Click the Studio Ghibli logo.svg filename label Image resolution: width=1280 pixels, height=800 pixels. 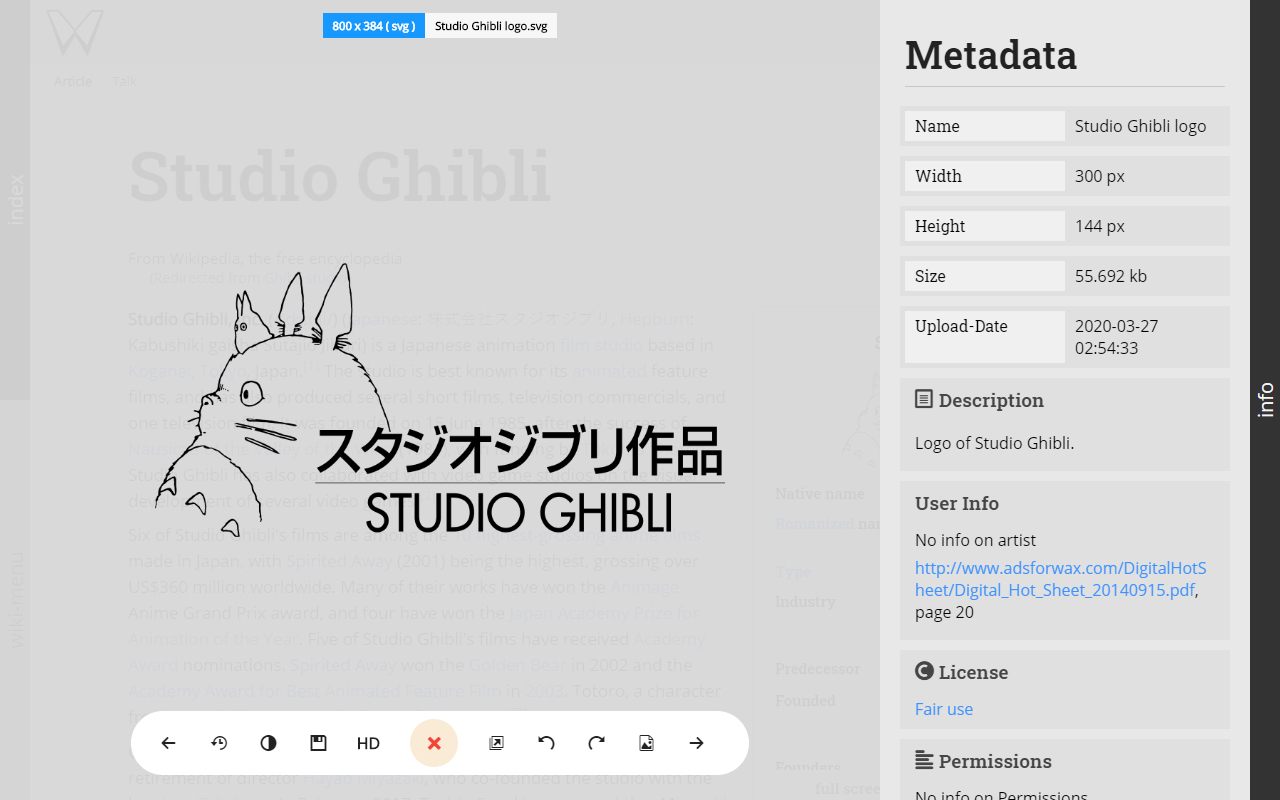[491, 26]
